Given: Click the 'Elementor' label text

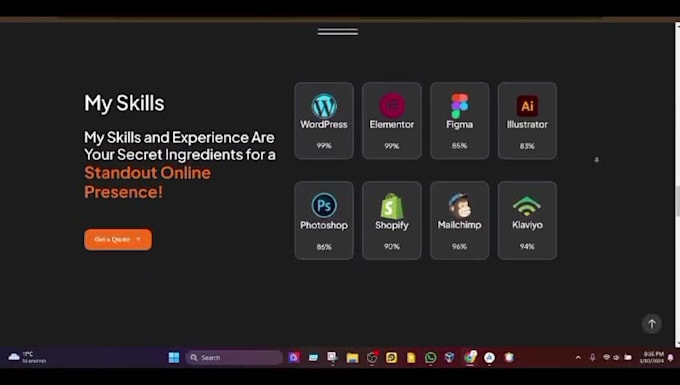Looking at the screenshot, I should click(392, 124).
